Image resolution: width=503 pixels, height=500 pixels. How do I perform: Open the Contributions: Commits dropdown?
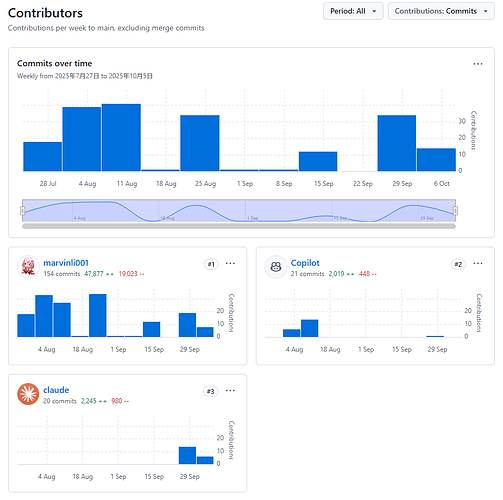click(x=441, y=11)
